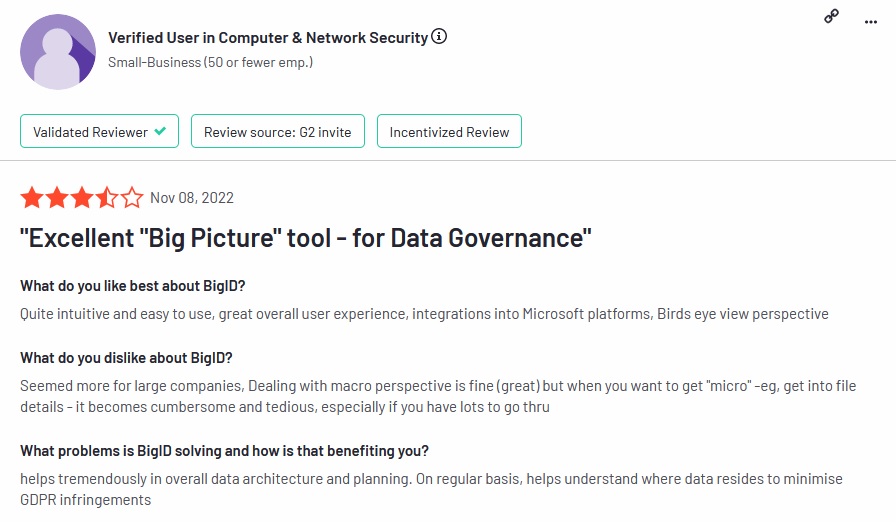Click the Review source: G2 invite badge
This screenshot has height=522, width=896.
click(x=277, y=132)
